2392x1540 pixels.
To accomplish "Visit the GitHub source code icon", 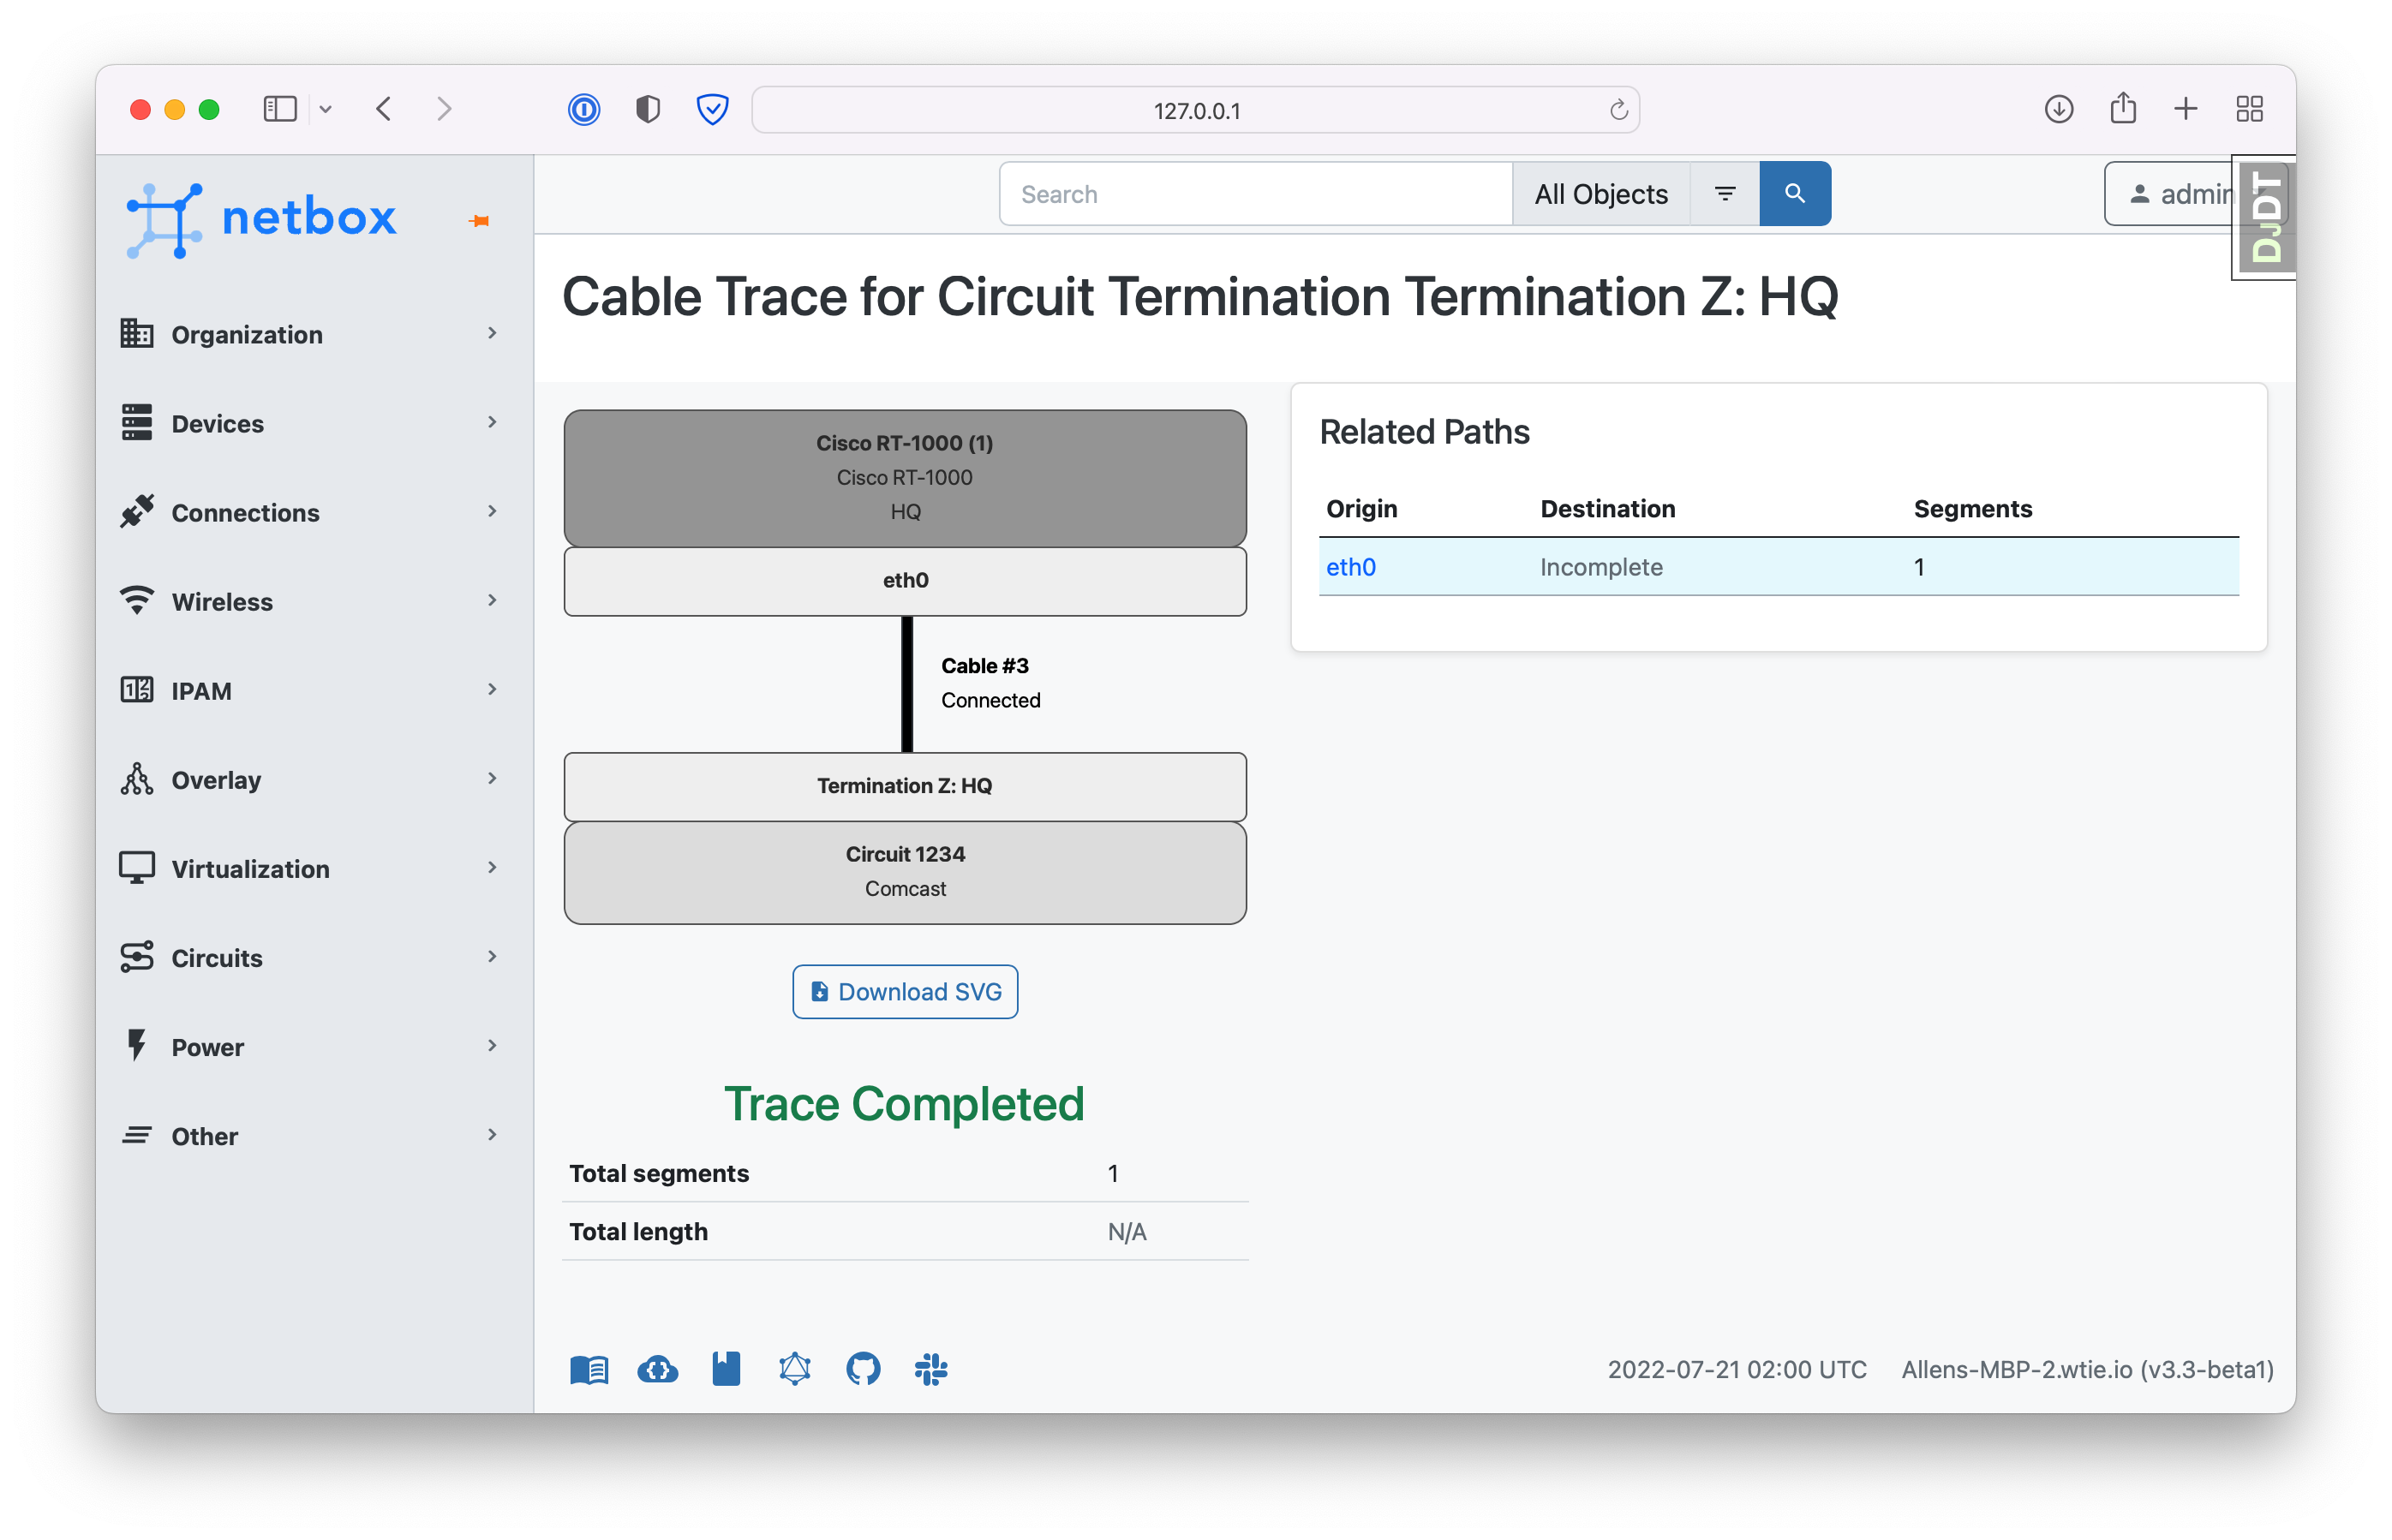I will (863, 1369).
